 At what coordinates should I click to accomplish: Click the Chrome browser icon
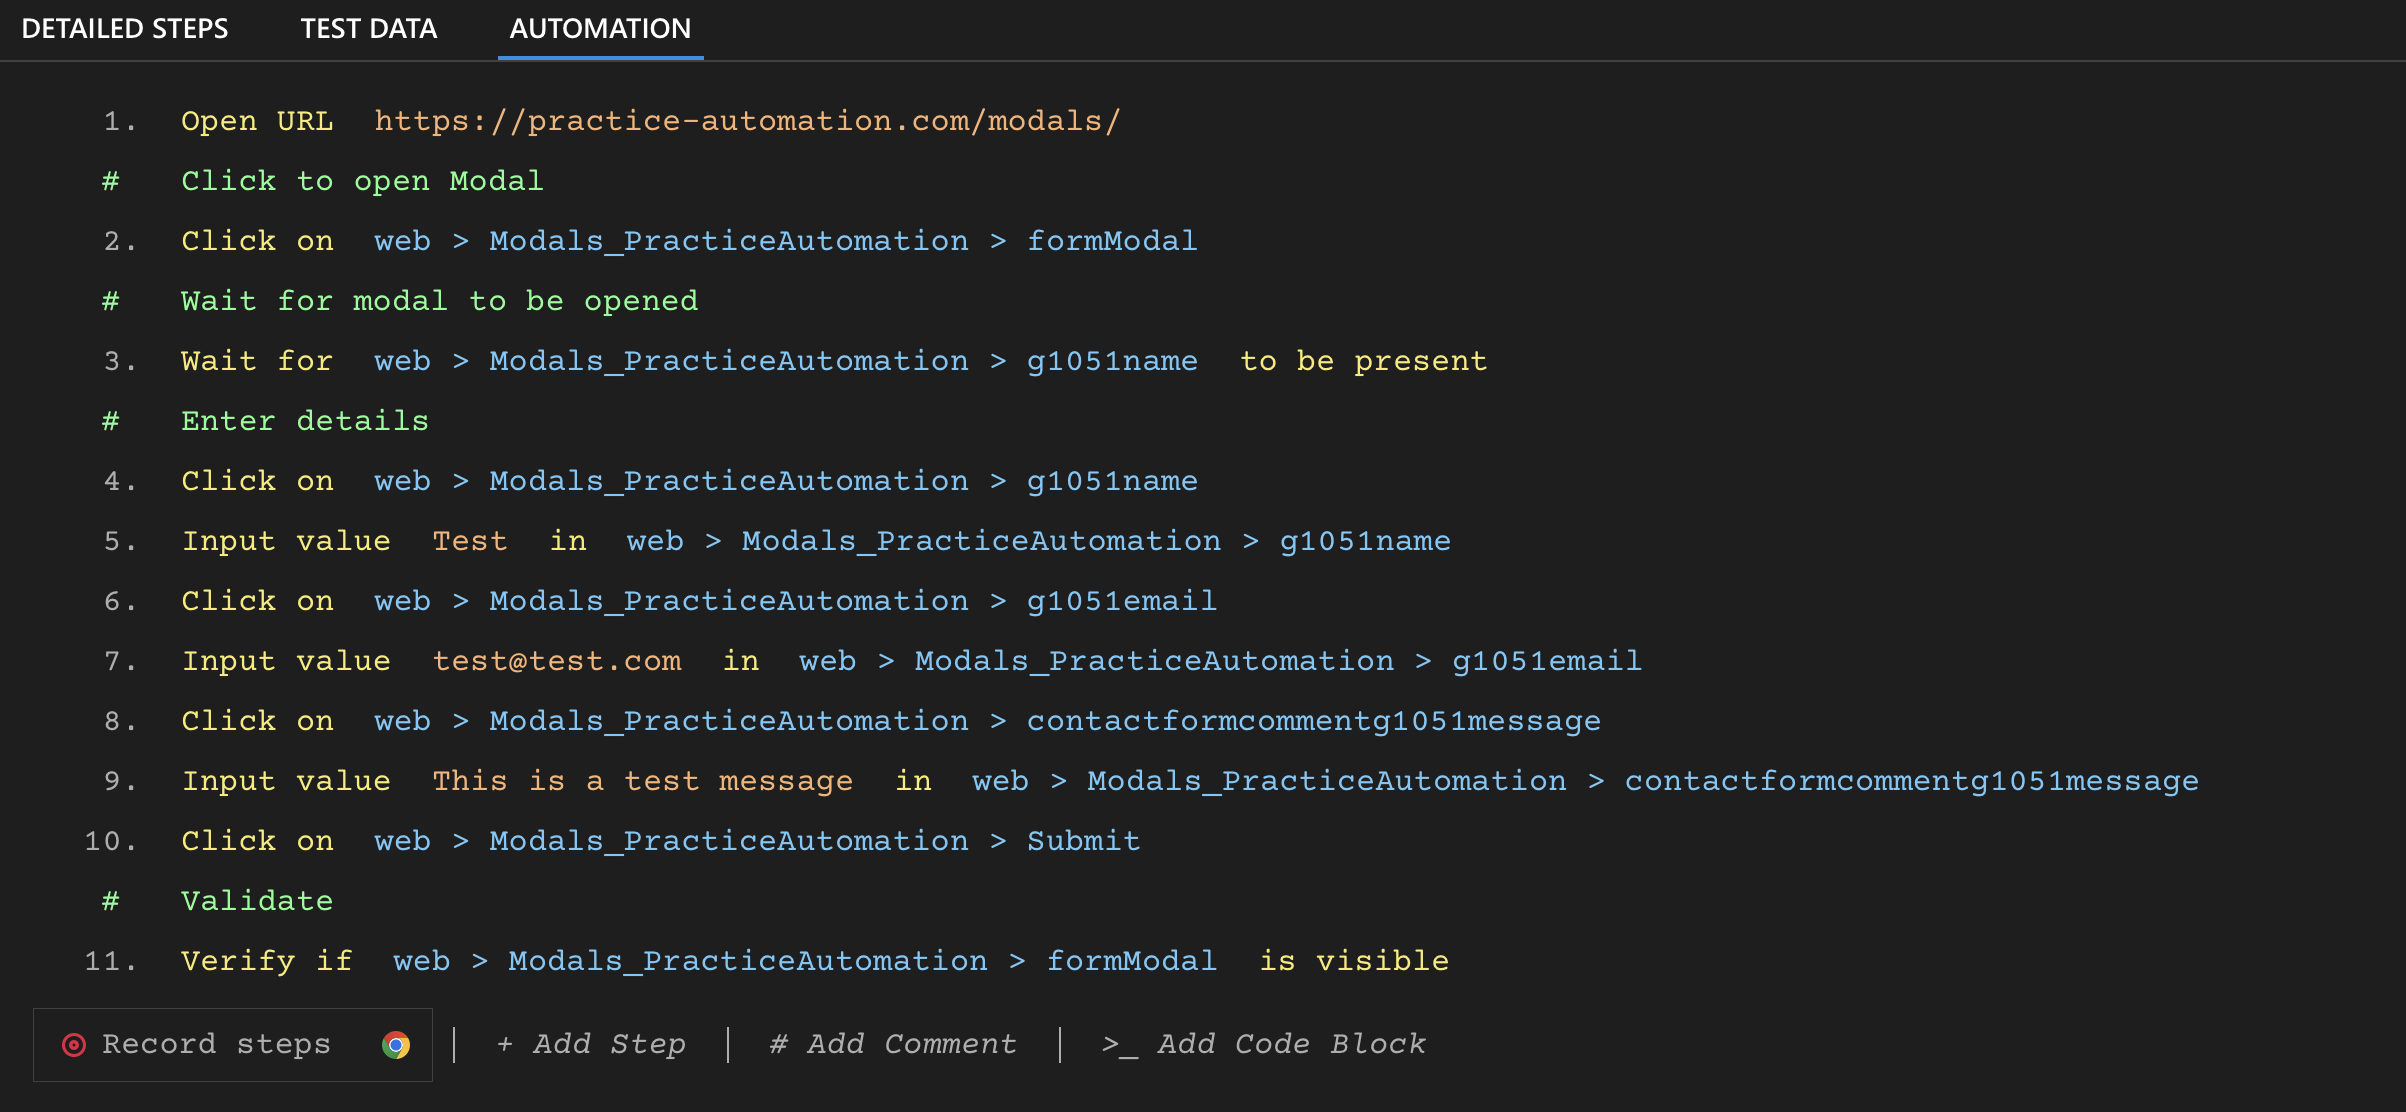click(396, 1045)
